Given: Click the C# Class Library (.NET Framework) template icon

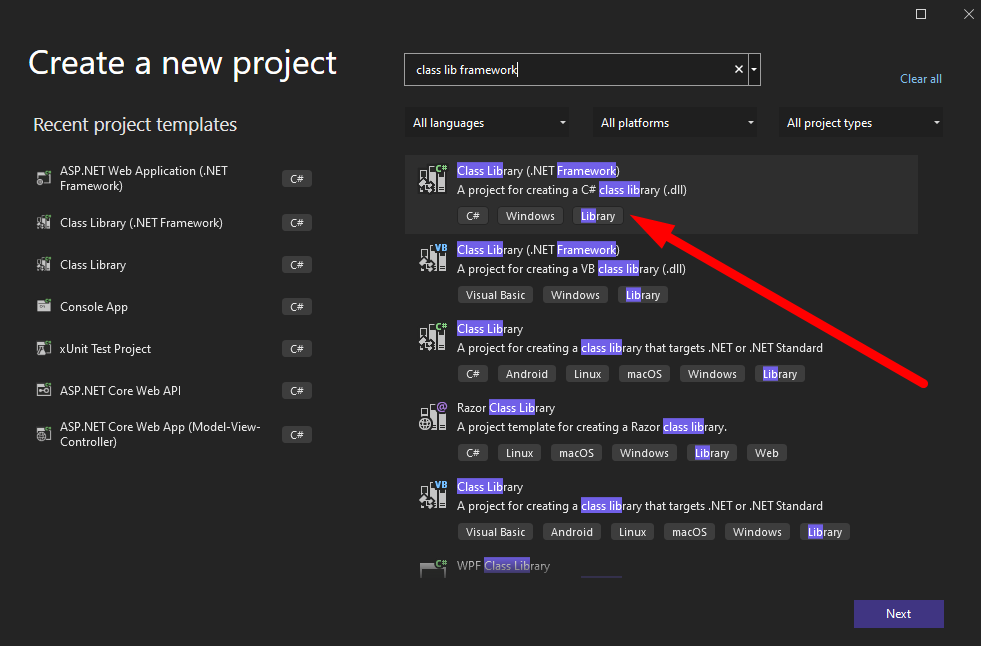Looking at the screenshot, I should point(432,179).
